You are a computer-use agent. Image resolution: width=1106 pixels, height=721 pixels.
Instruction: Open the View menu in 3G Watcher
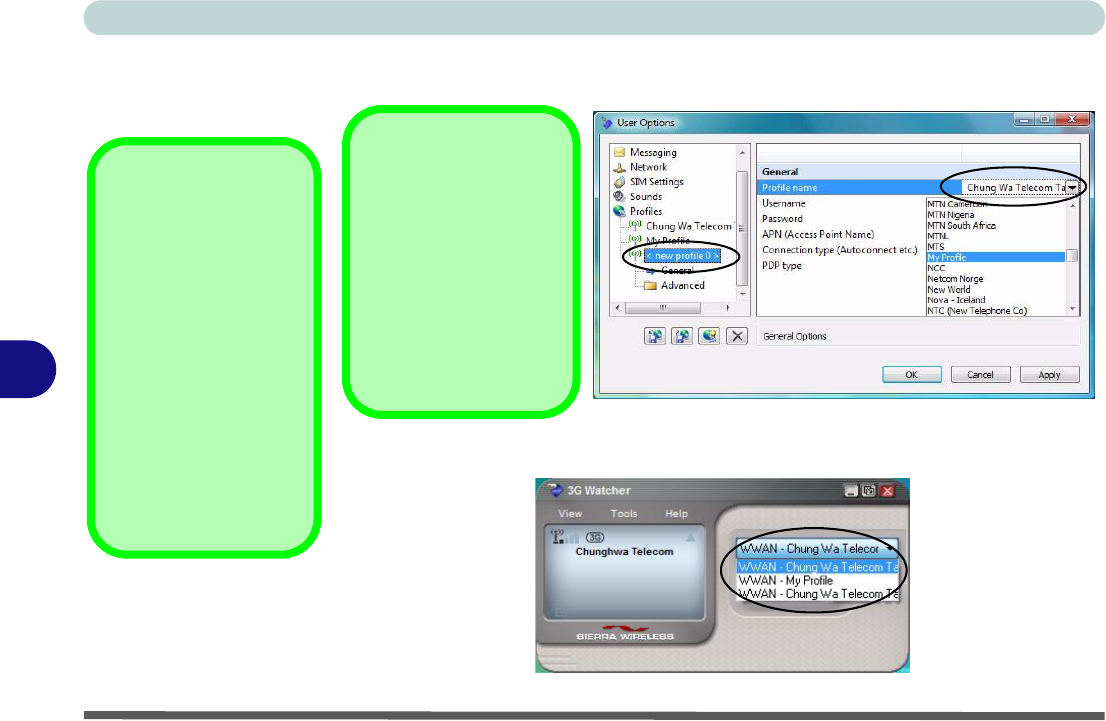click(x=570, y=514)
